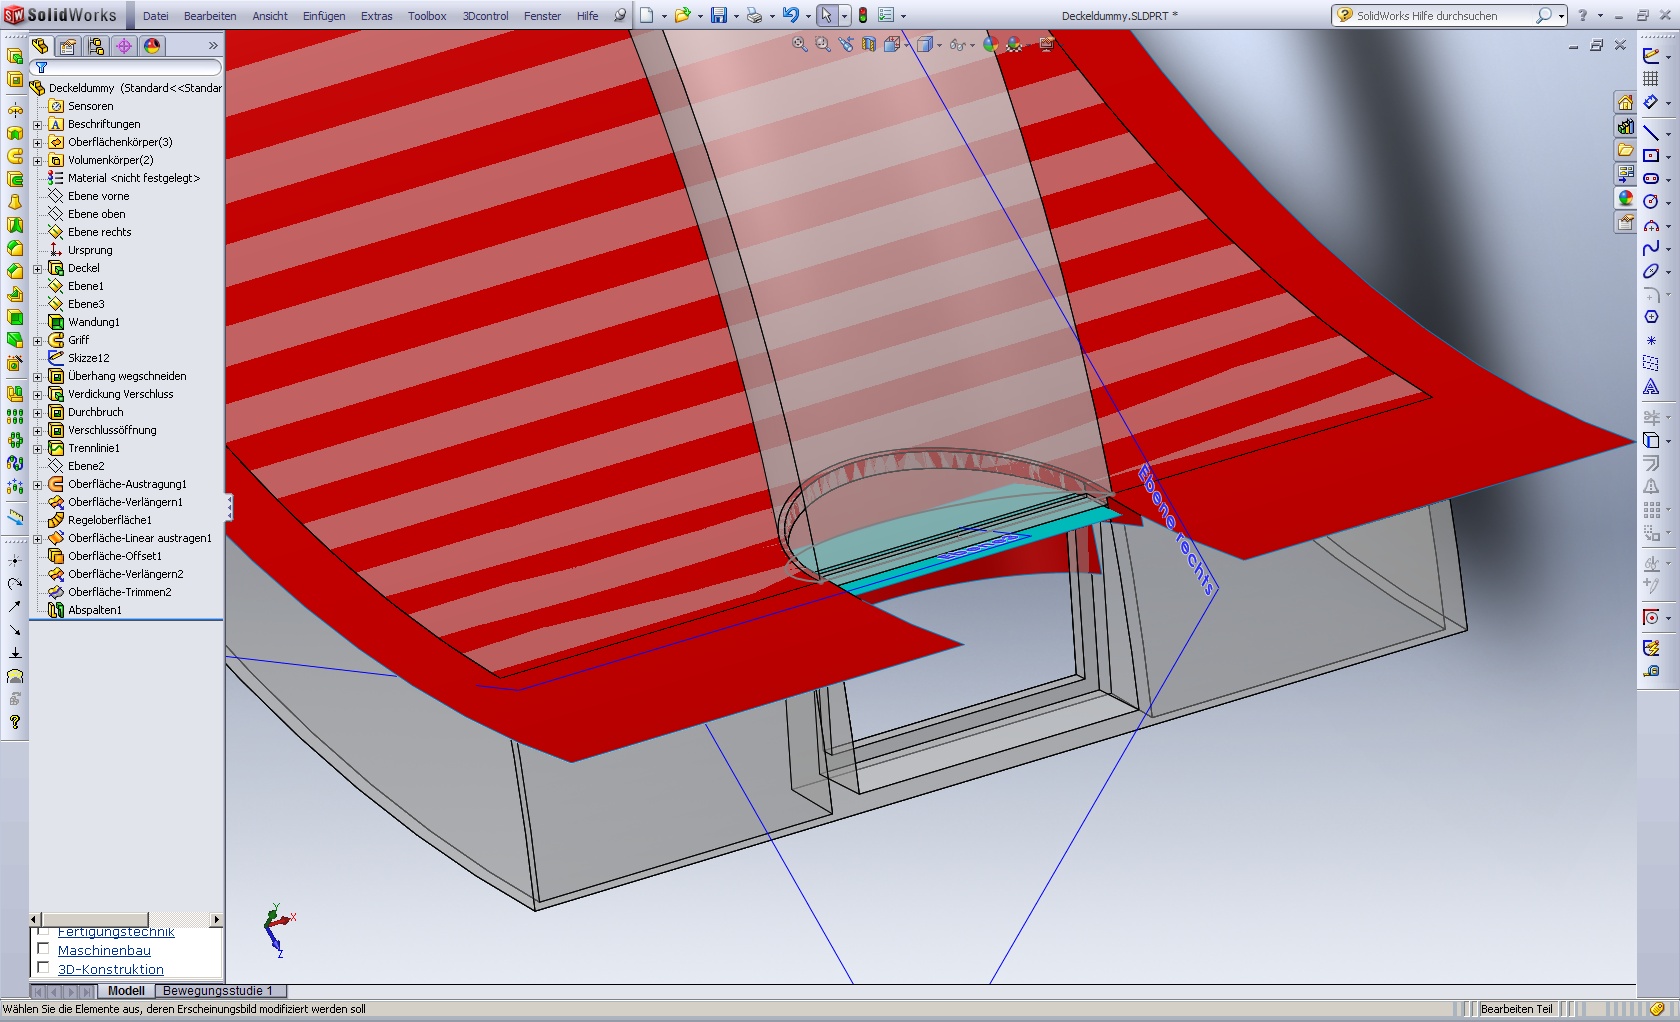
Task: Select the Abspalten1 feature in tree
Action: click(95, 610)
